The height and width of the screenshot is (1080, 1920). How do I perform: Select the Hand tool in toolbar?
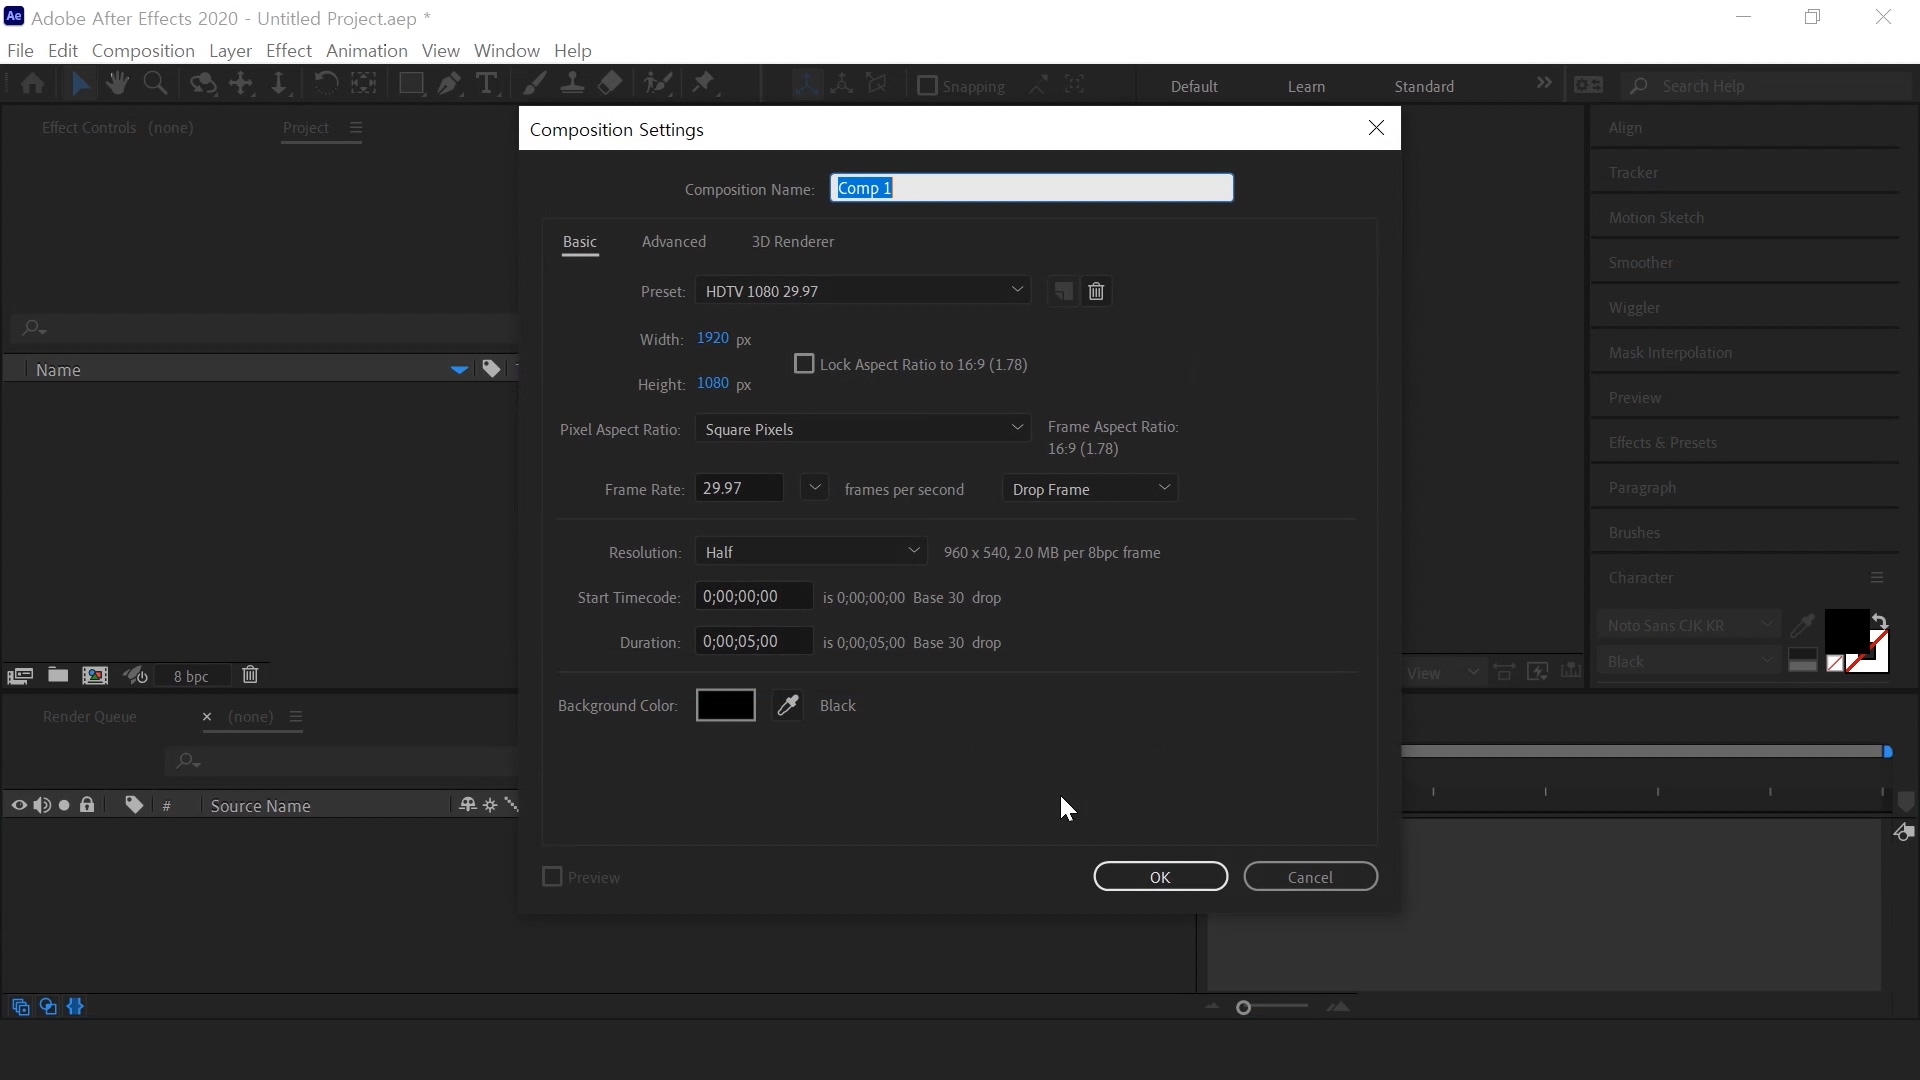[118, 84]
